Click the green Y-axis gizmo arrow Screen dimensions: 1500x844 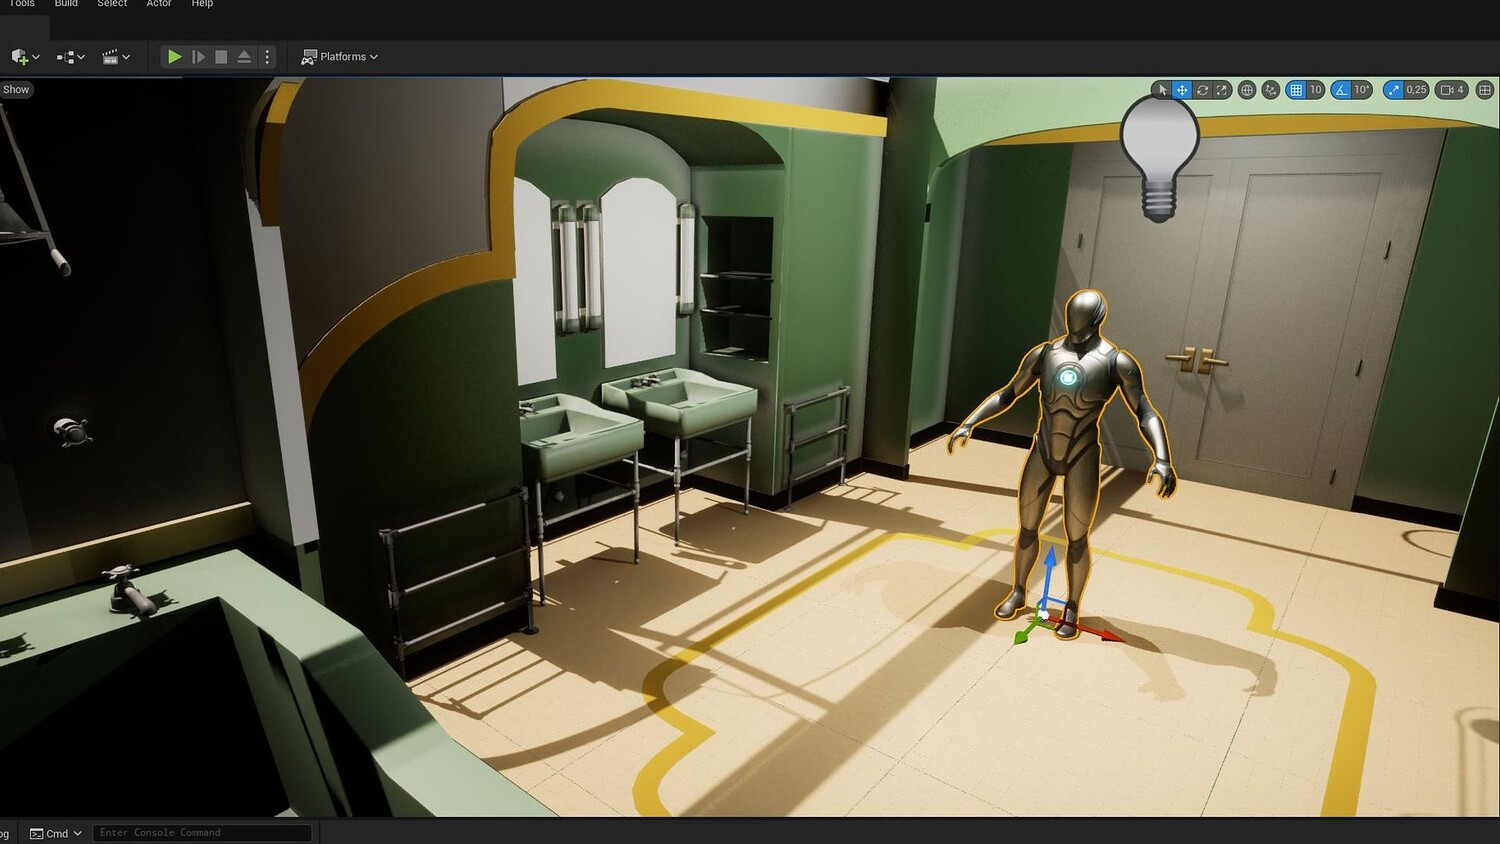1025,632
